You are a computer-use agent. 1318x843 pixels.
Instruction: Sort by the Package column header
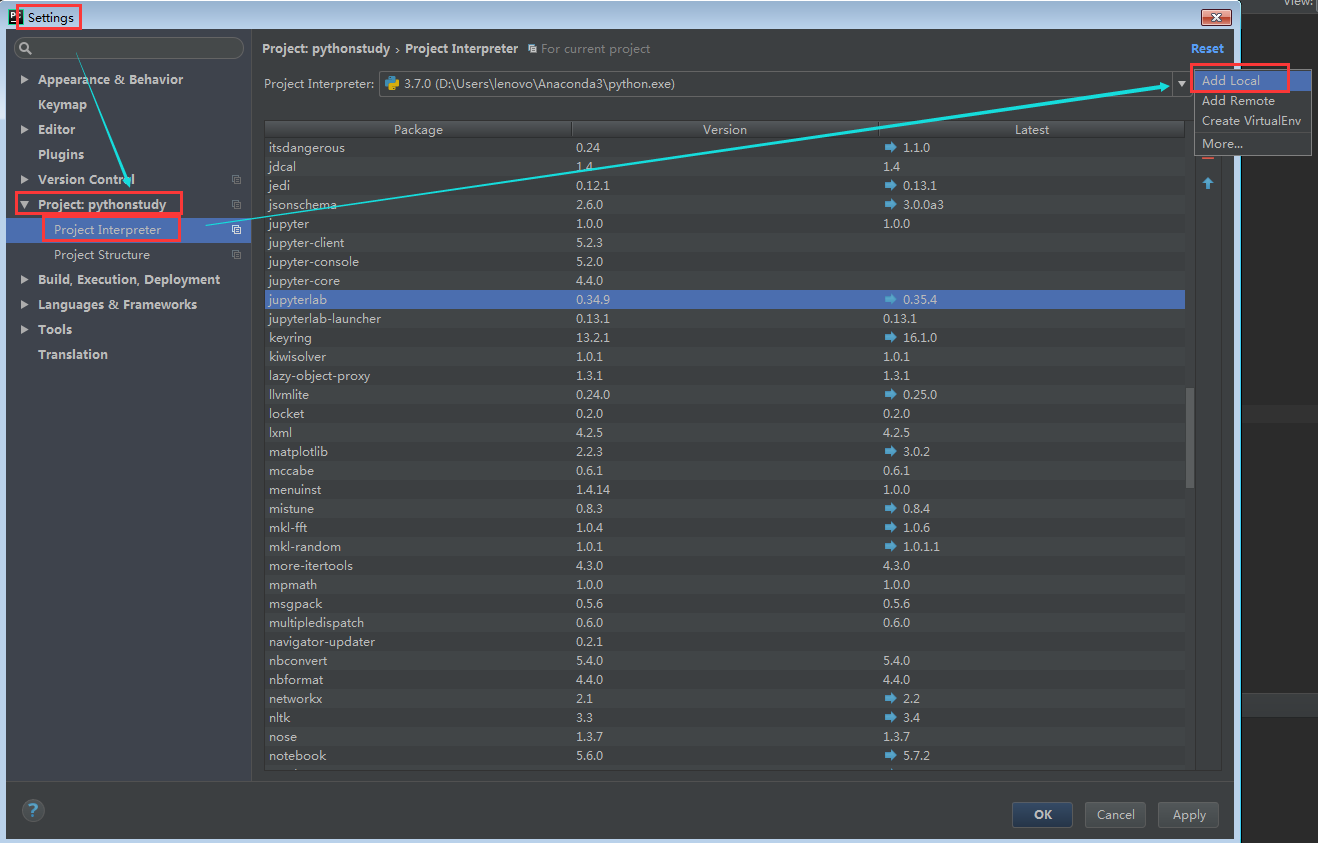(418, 130)
